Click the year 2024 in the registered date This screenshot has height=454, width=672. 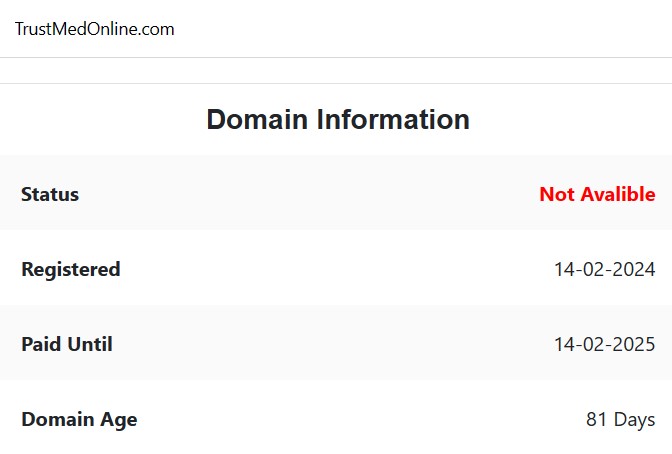coord(633,270)
